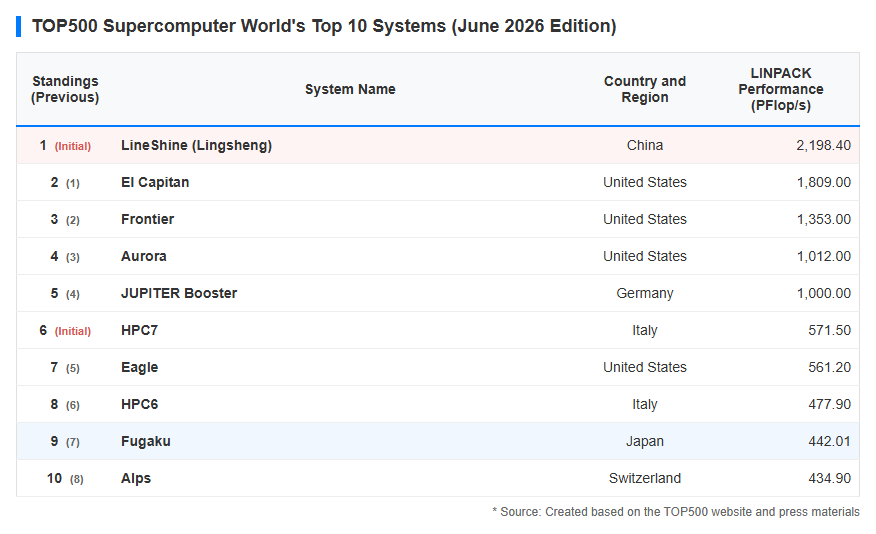The width and height of the screenshot is (876, 534).
Task: Click the performance value '561.20'
Action: tap(830, 367)
